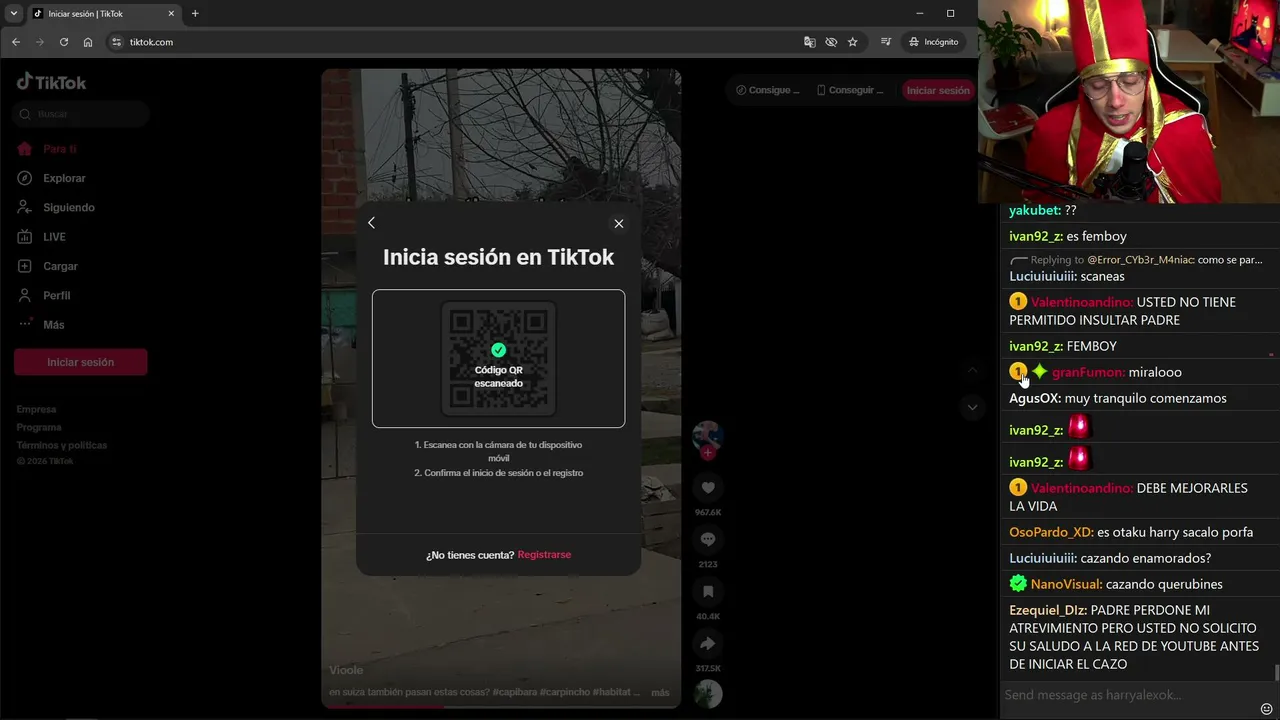The width and height of the screenshot is (1280, 720).
Task: Click username 'granFumon' in chat
Action: [x=1089, y=373]
